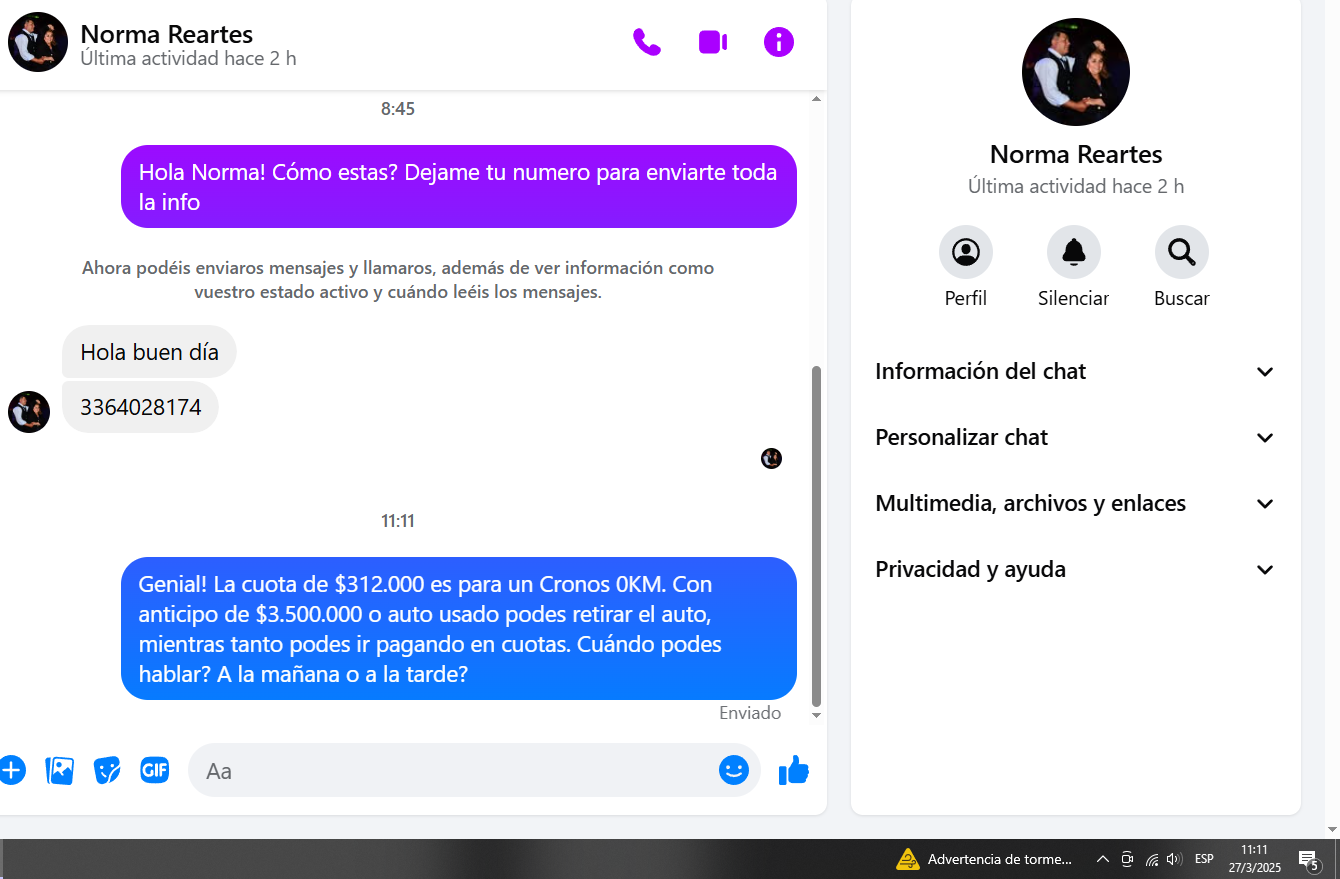Click the chat scrollbar thumb
This screenshot has height=879, width=1340.
[816, 536]
